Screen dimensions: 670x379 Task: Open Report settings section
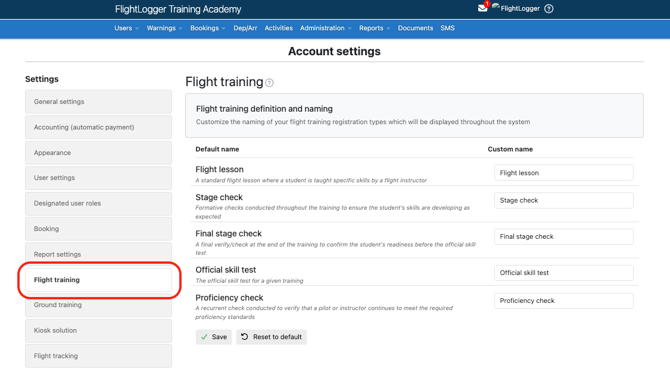(98, 254)
